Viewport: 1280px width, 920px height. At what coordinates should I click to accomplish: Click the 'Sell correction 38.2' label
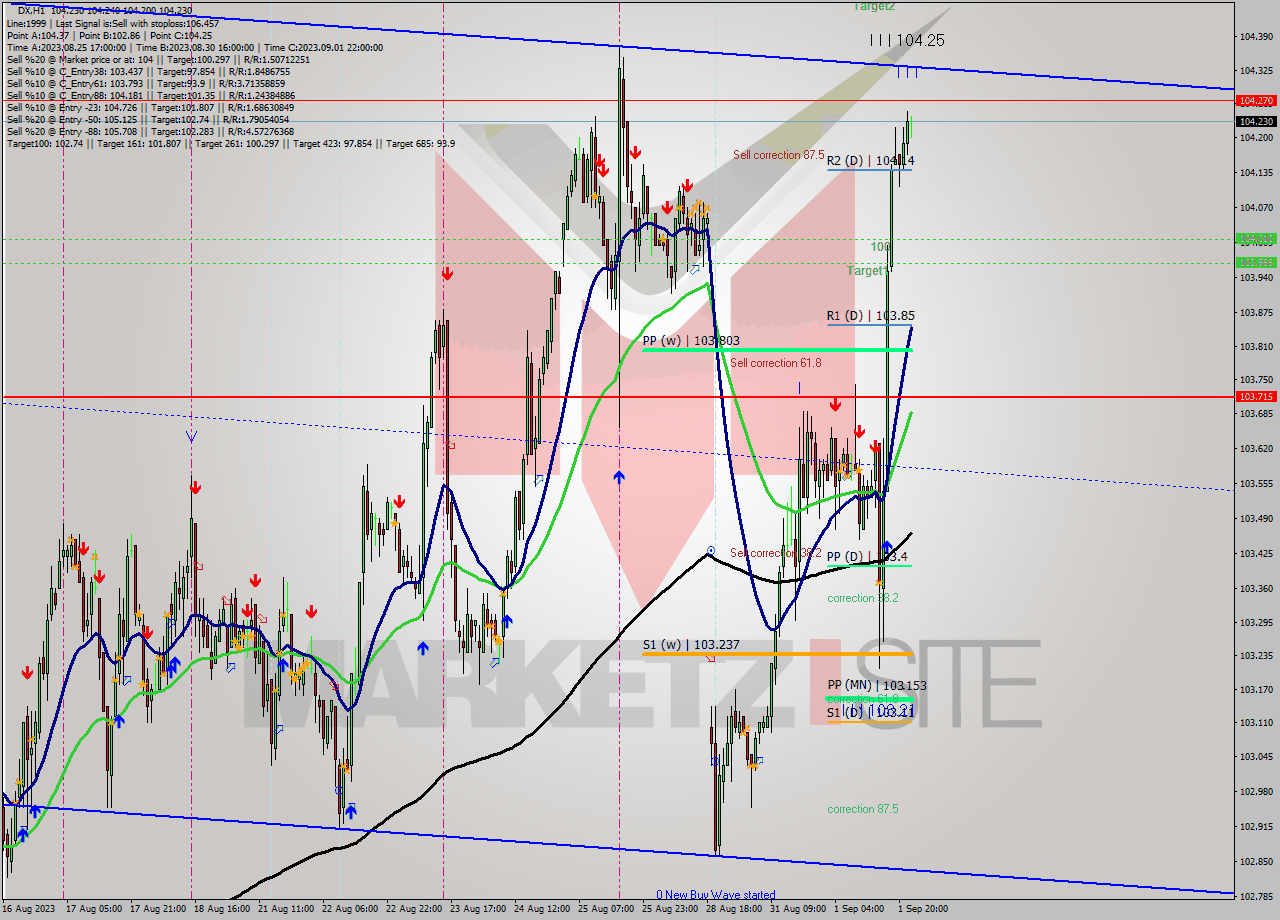[x=775, y=553]
